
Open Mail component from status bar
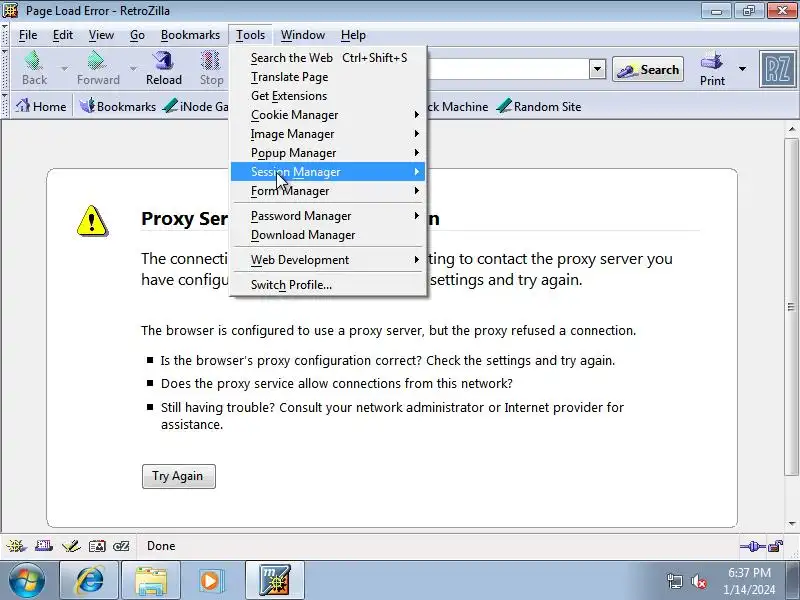pos(43,546)
